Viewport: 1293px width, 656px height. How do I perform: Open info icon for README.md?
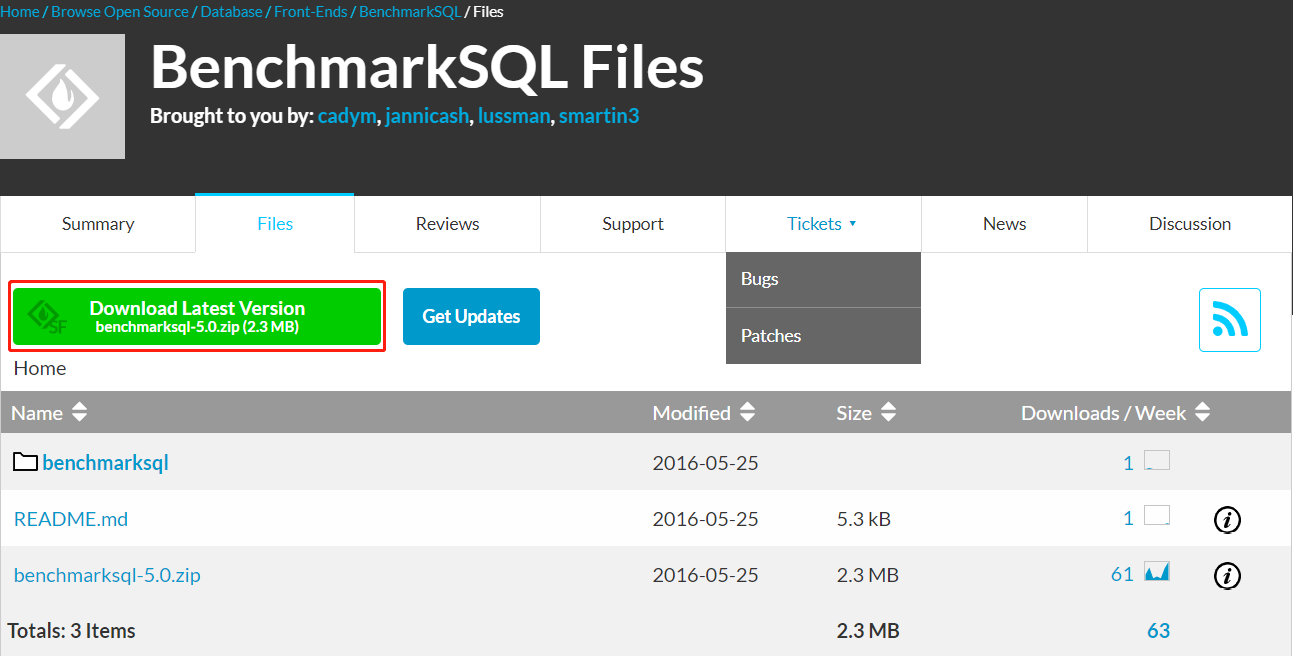pos(1227,520)
